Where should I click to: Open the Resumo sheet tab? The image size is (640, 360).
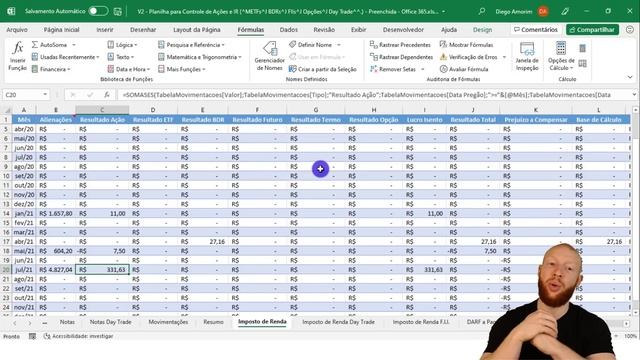pos(213,322)
